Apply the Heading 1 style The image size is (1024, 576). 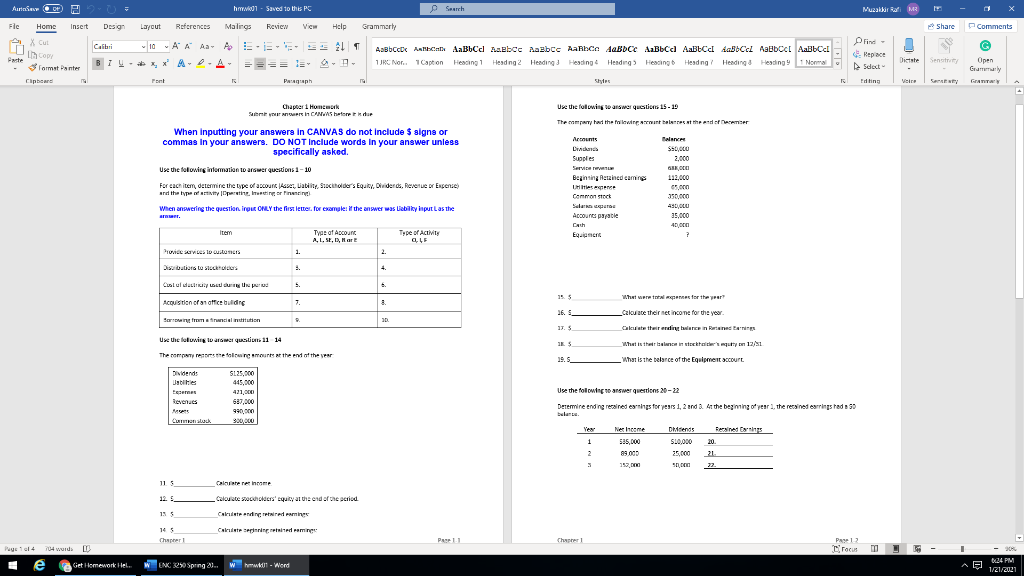(x=468, y=55)
